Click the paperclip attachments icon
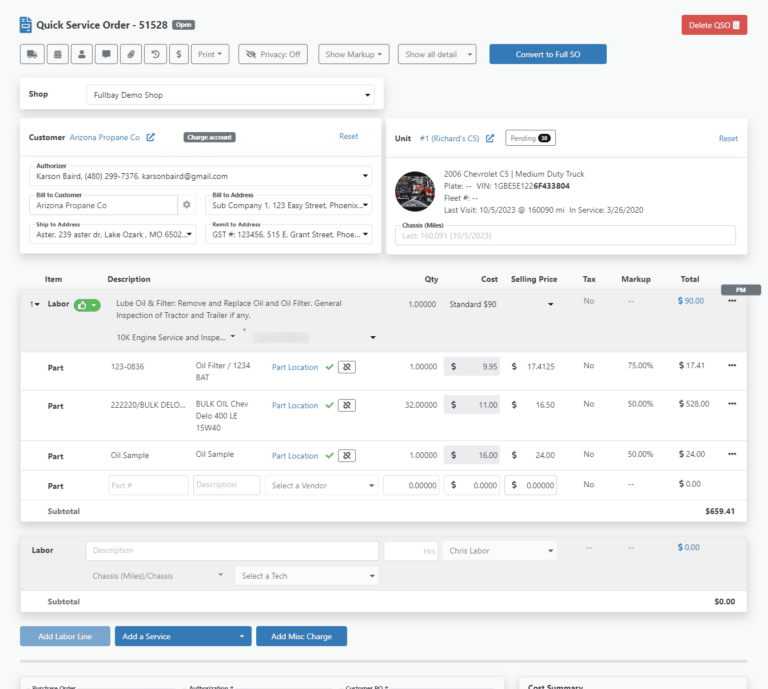768x689 pixels. coord(130,54)
